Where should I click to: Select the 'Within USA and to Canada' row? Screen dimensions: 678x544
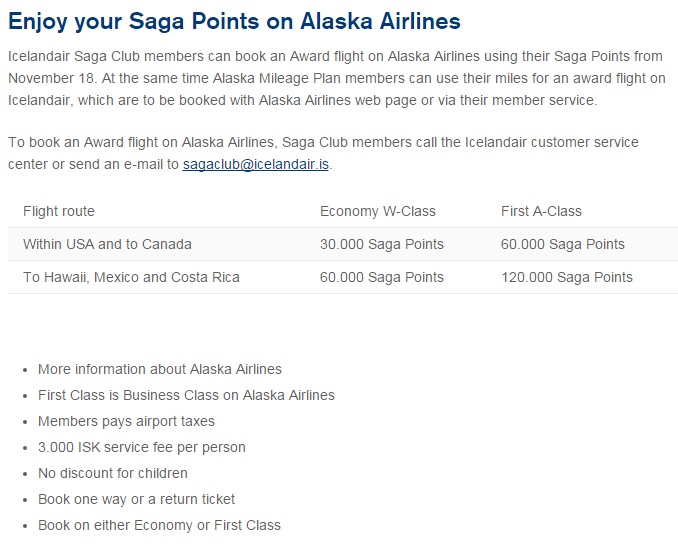pos(107,244)
